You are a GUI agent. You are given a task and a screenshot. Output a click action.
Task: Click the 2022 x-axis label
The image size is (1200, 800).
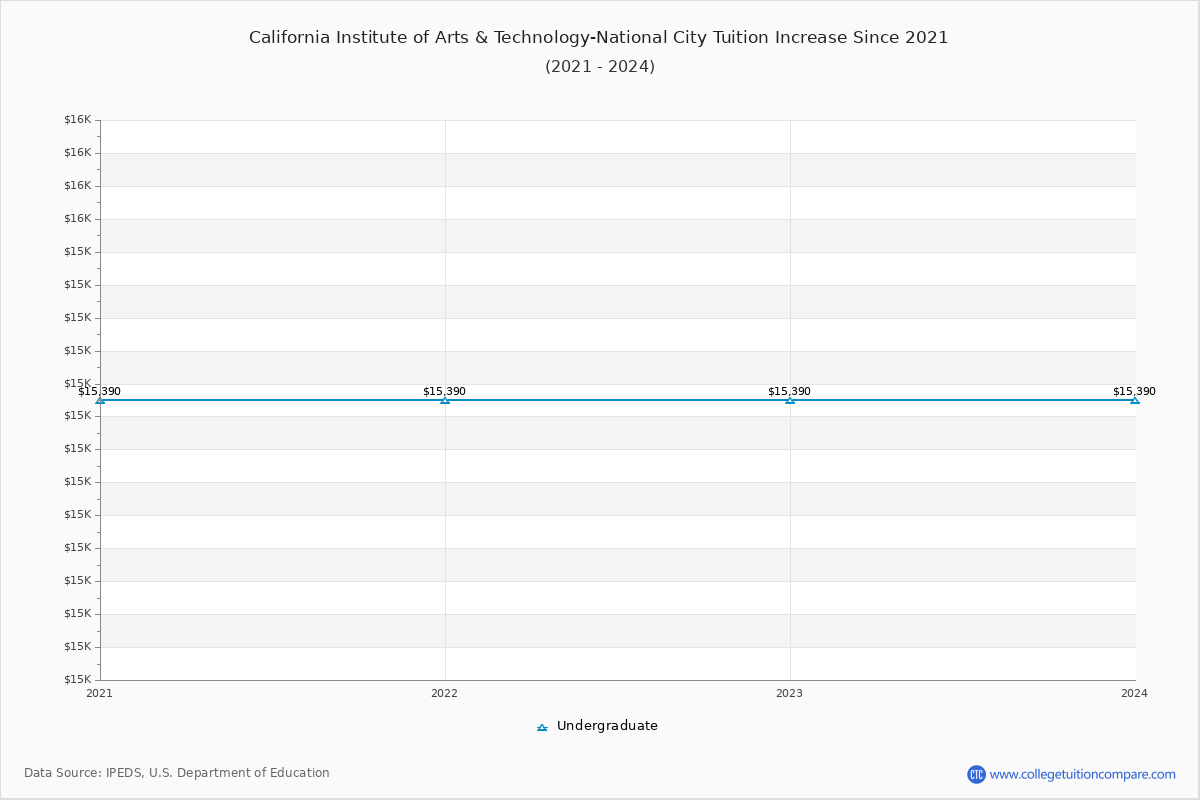[444, 693]
